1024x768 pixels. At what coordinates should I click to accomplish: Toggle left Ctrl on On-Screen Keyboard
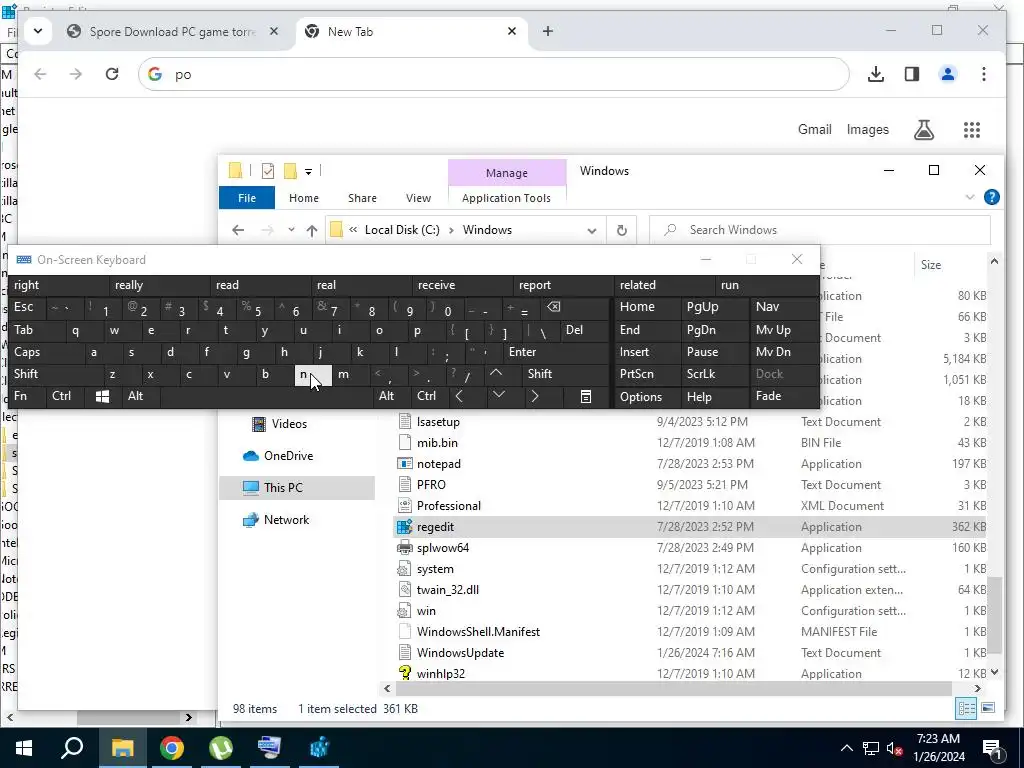pos(65,396)
